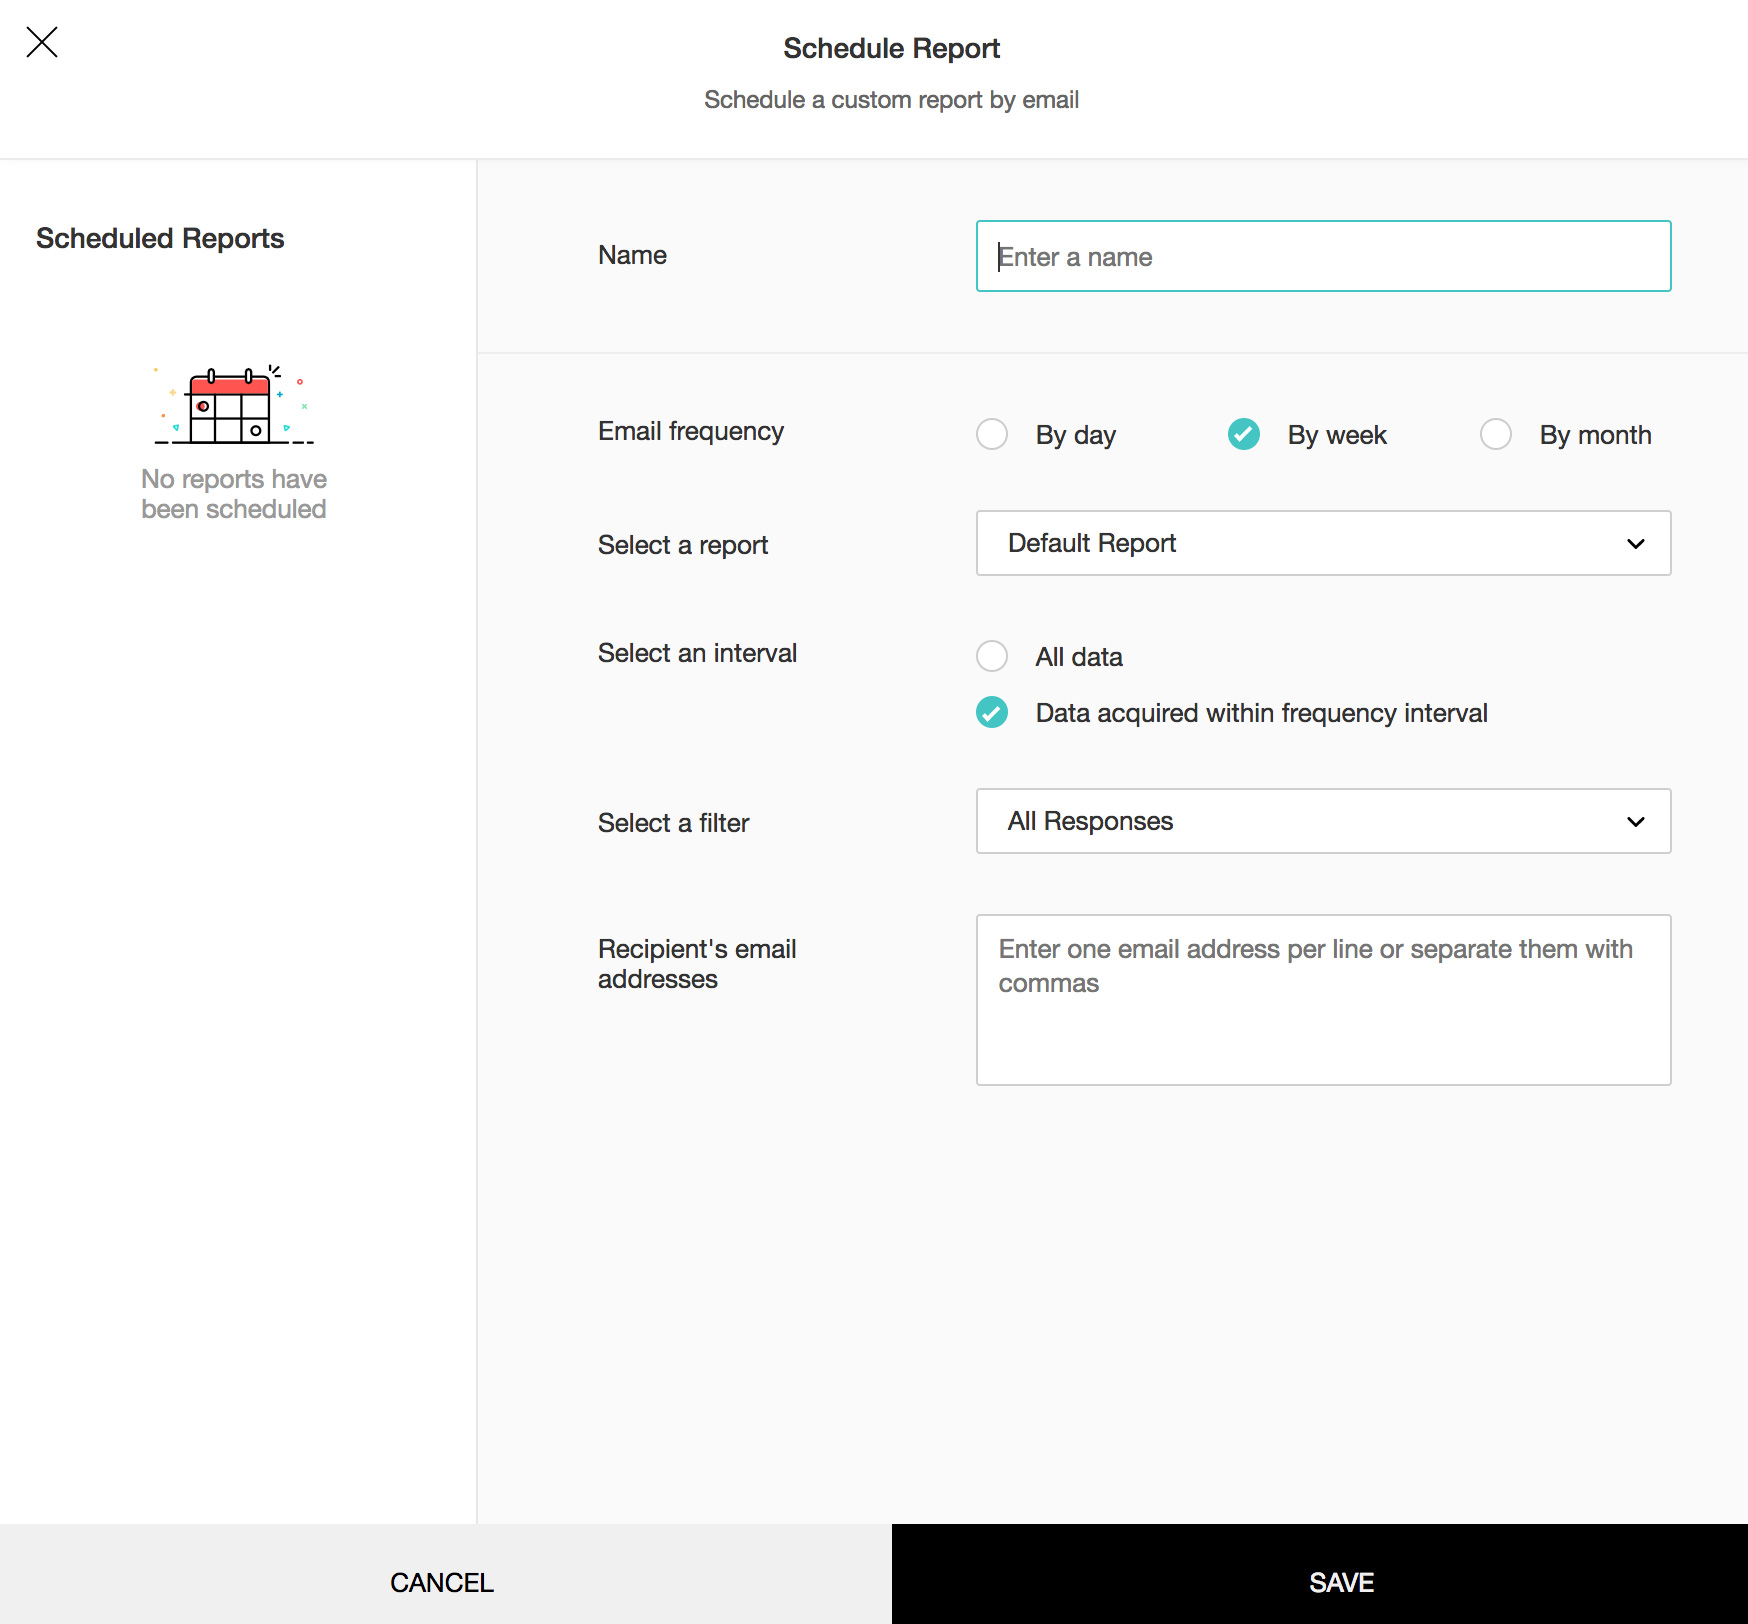Click the recipient email addresses text area
Viewport: 1748px width, 1624px height.
pyautogui.click(x=1322, y=1000)
